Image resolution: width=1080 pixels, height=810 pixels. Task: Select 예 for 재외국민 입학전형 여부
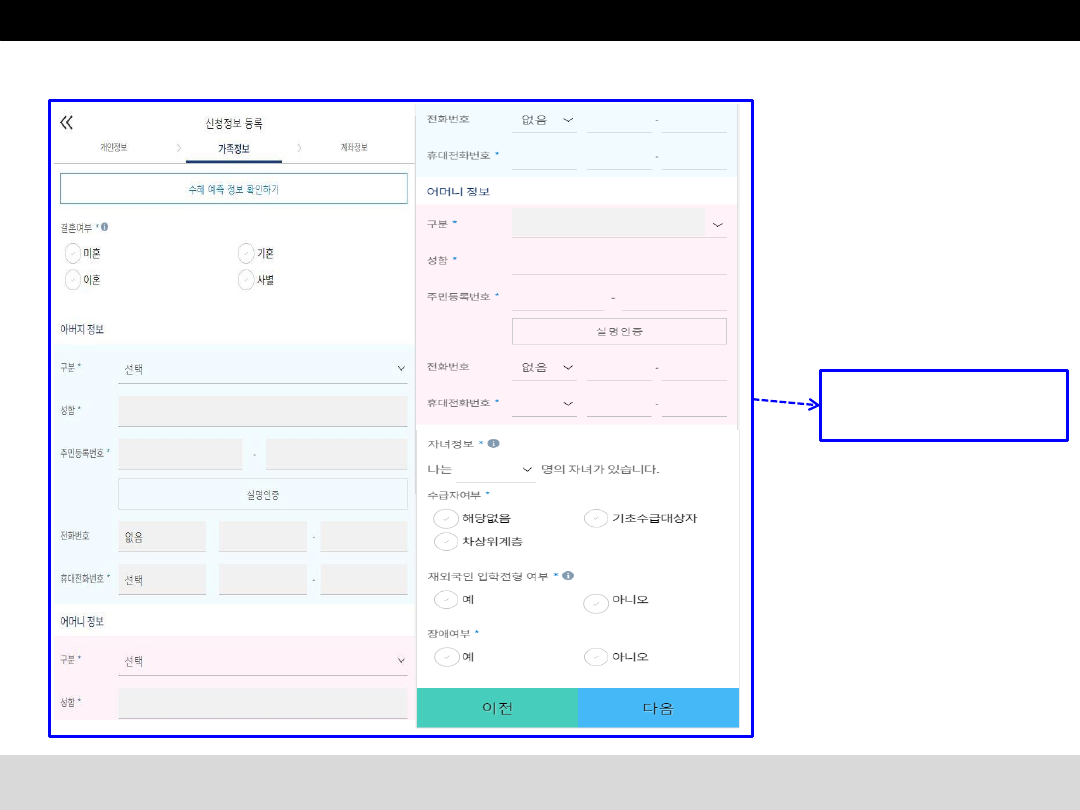446,600
